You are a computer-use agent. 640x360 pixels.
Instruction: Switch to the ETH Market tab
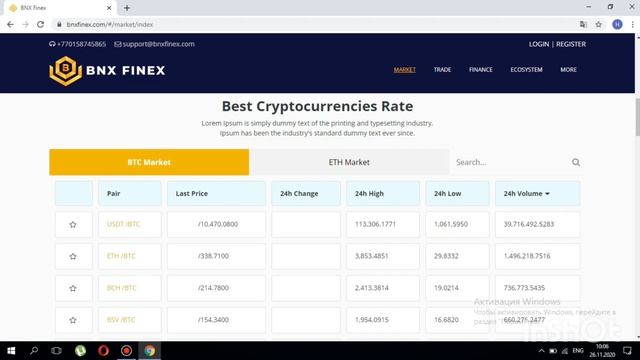pyautogui.click(x=349, y=162)
